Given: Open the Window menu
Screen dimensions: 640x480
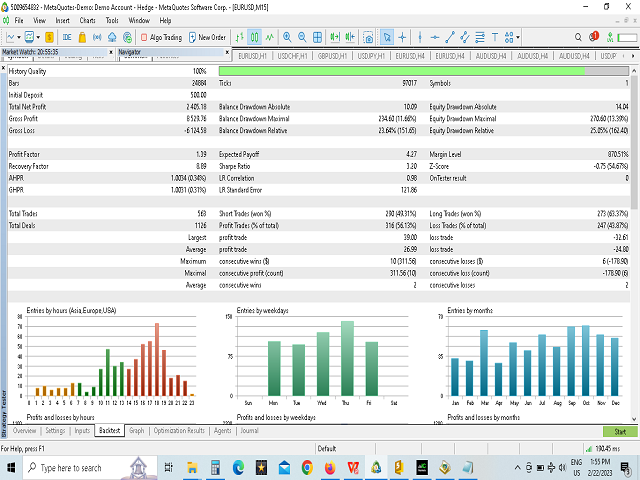Looking at the screenshot, I should pyautogui.click(x=139, y=20).
